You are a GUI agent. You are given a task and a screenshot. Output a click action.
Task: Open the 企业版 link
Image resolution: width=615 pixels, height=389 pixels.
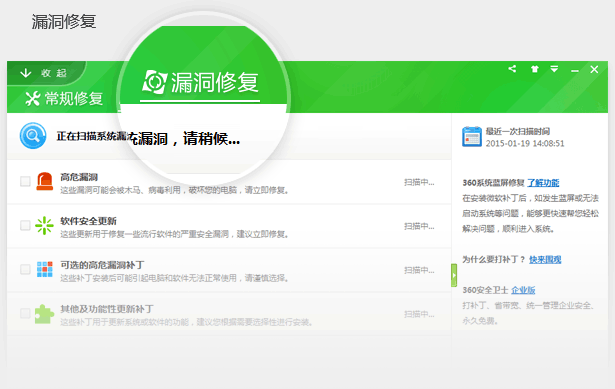523,290
